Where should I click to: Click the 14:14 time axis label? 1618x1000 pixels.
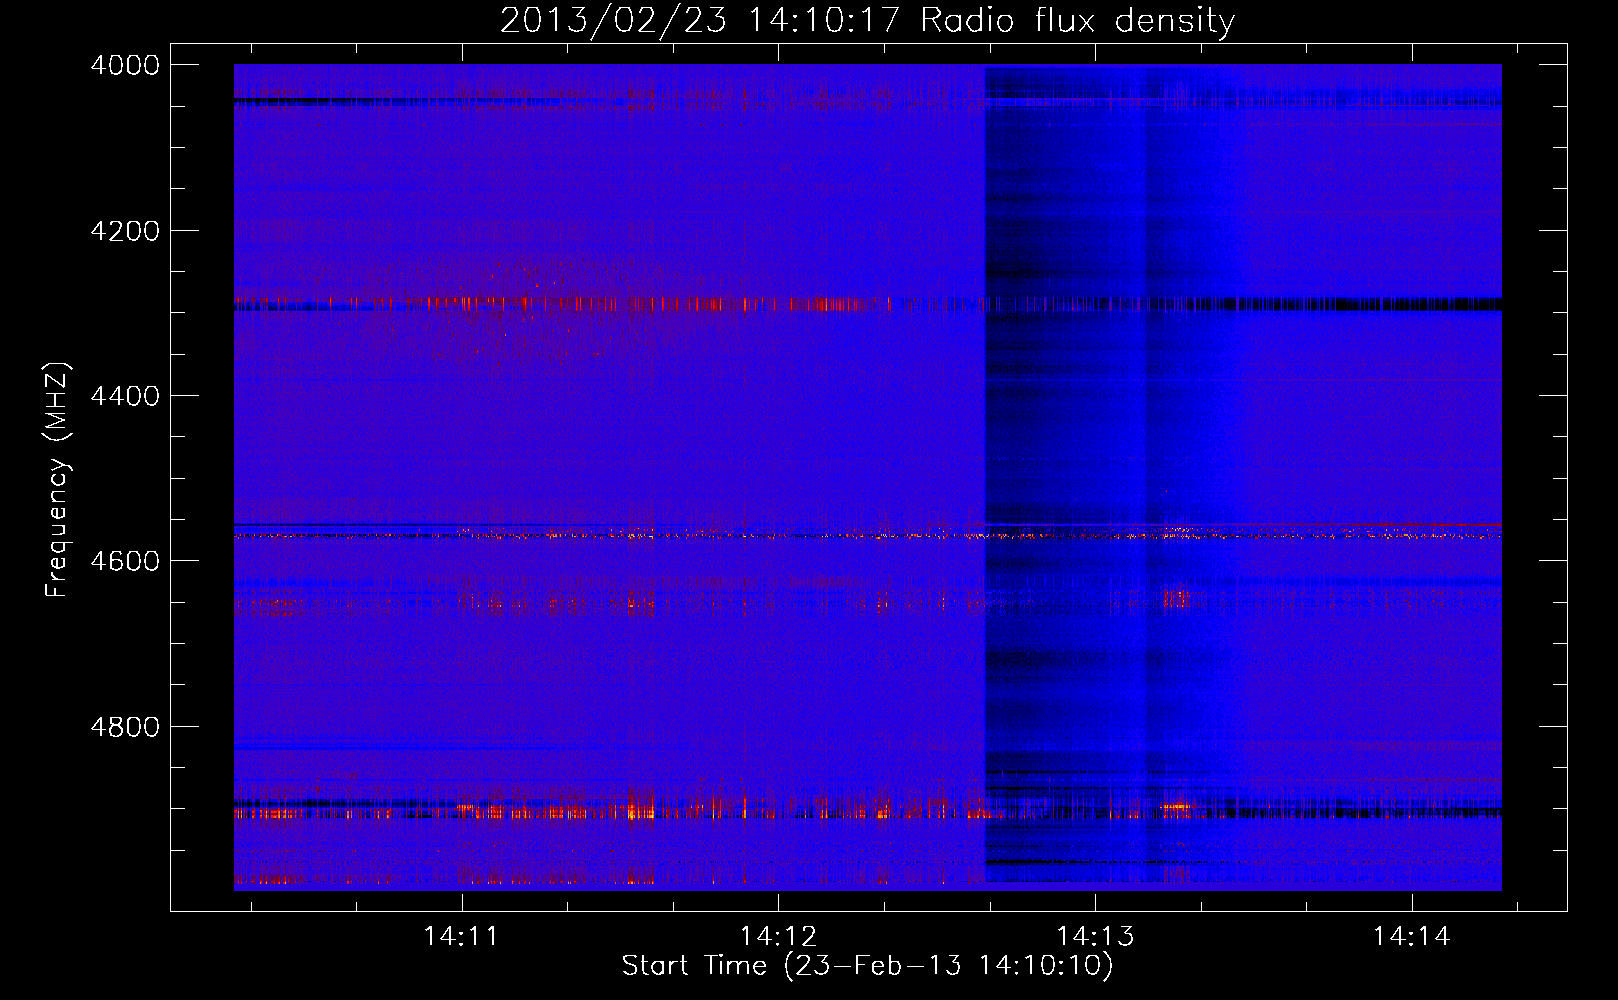(x=1412, y=937)
